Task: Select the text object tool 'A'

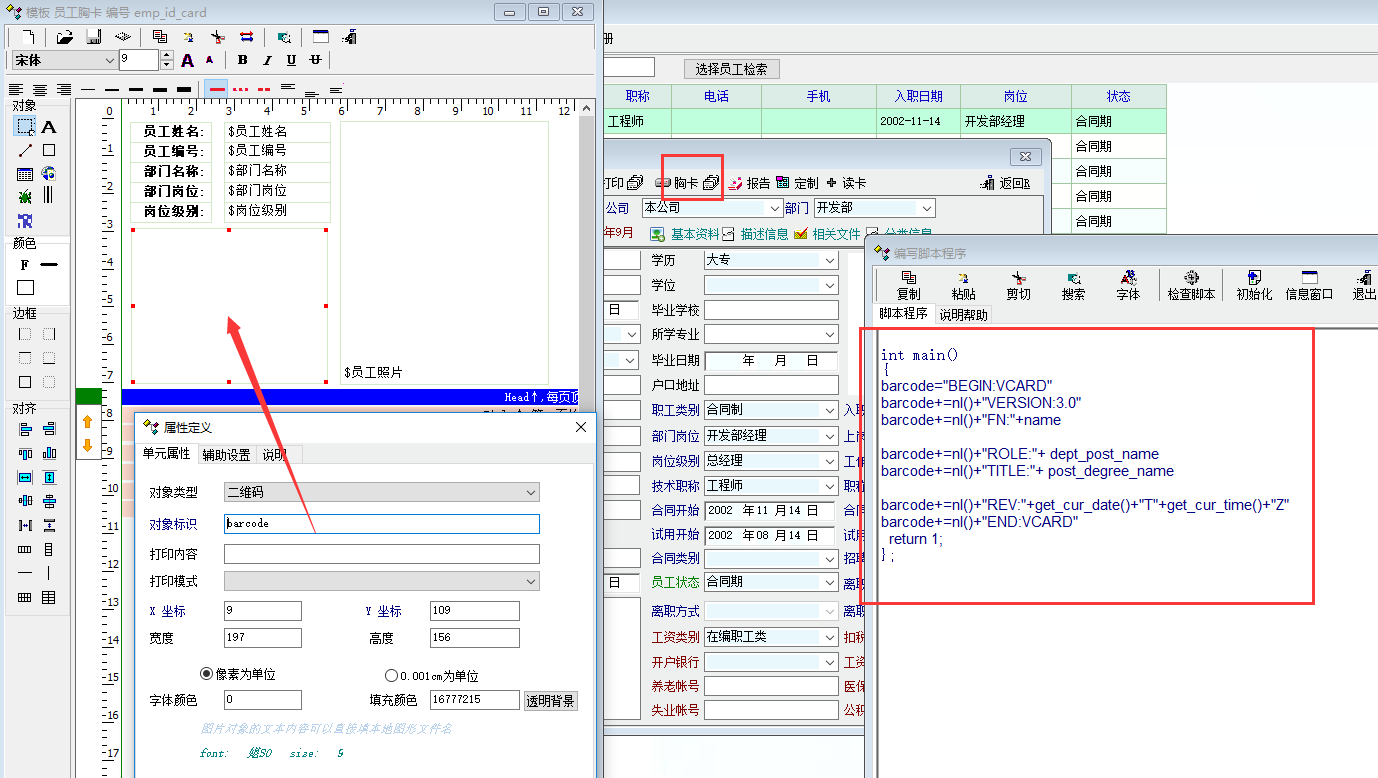Action: pyautogui.click(x=48, y=127)
